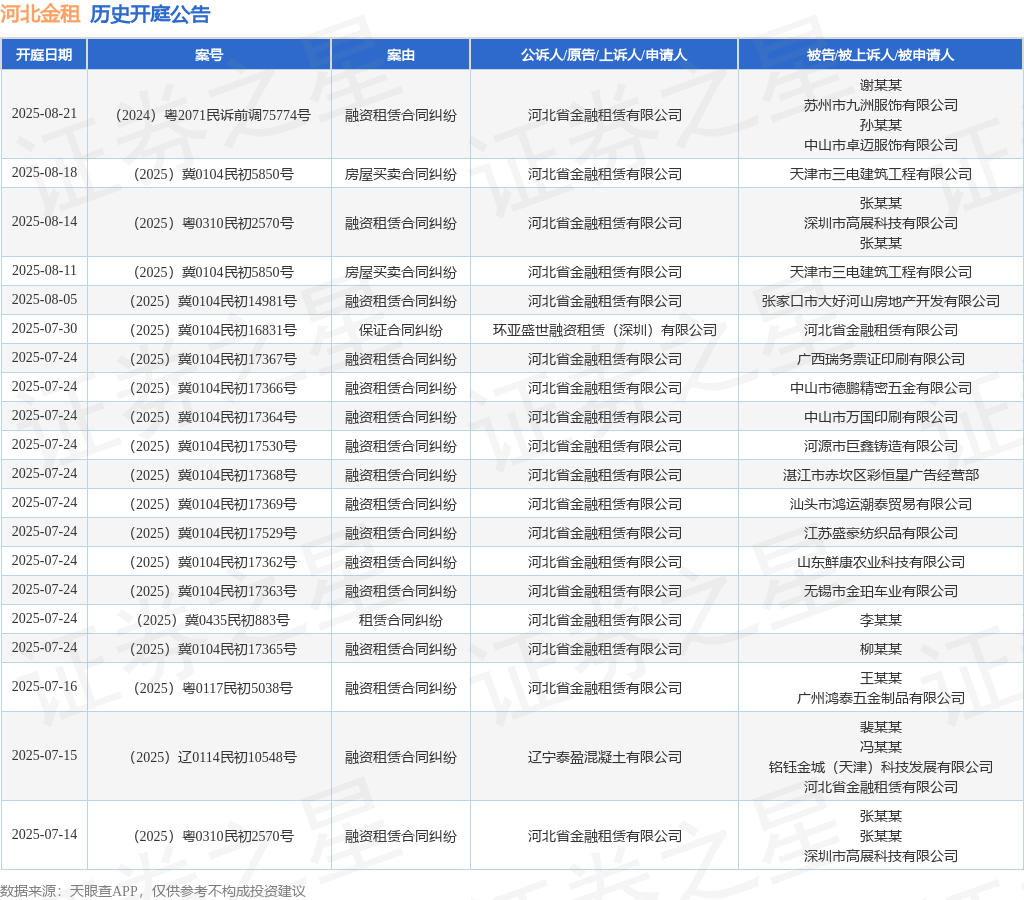Image resolution: width=1024 pixels, height=900 pixels.
Task: Click the date 2025-07-16
Action: point(44,686)
